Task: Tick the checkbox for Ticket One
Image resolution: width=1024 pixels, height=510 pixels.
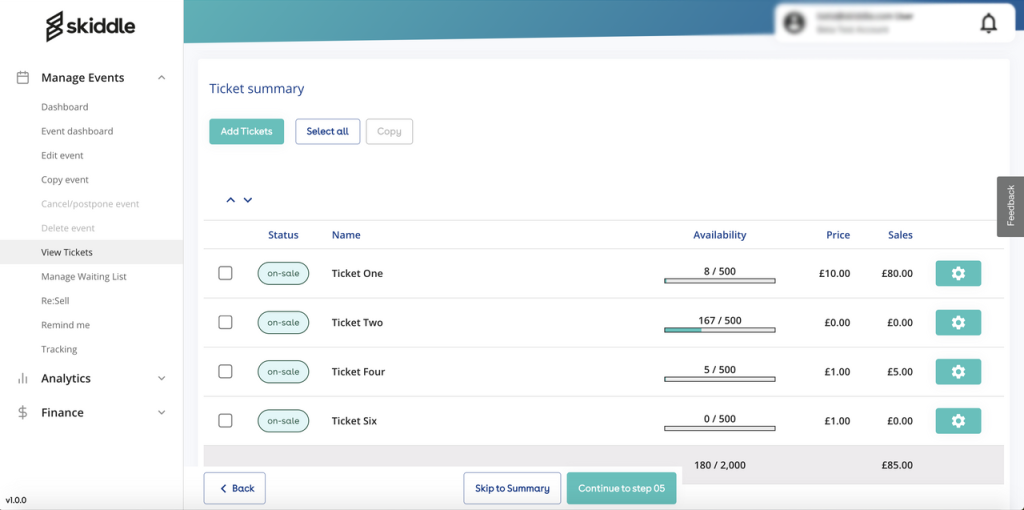Action: (225, 273)
